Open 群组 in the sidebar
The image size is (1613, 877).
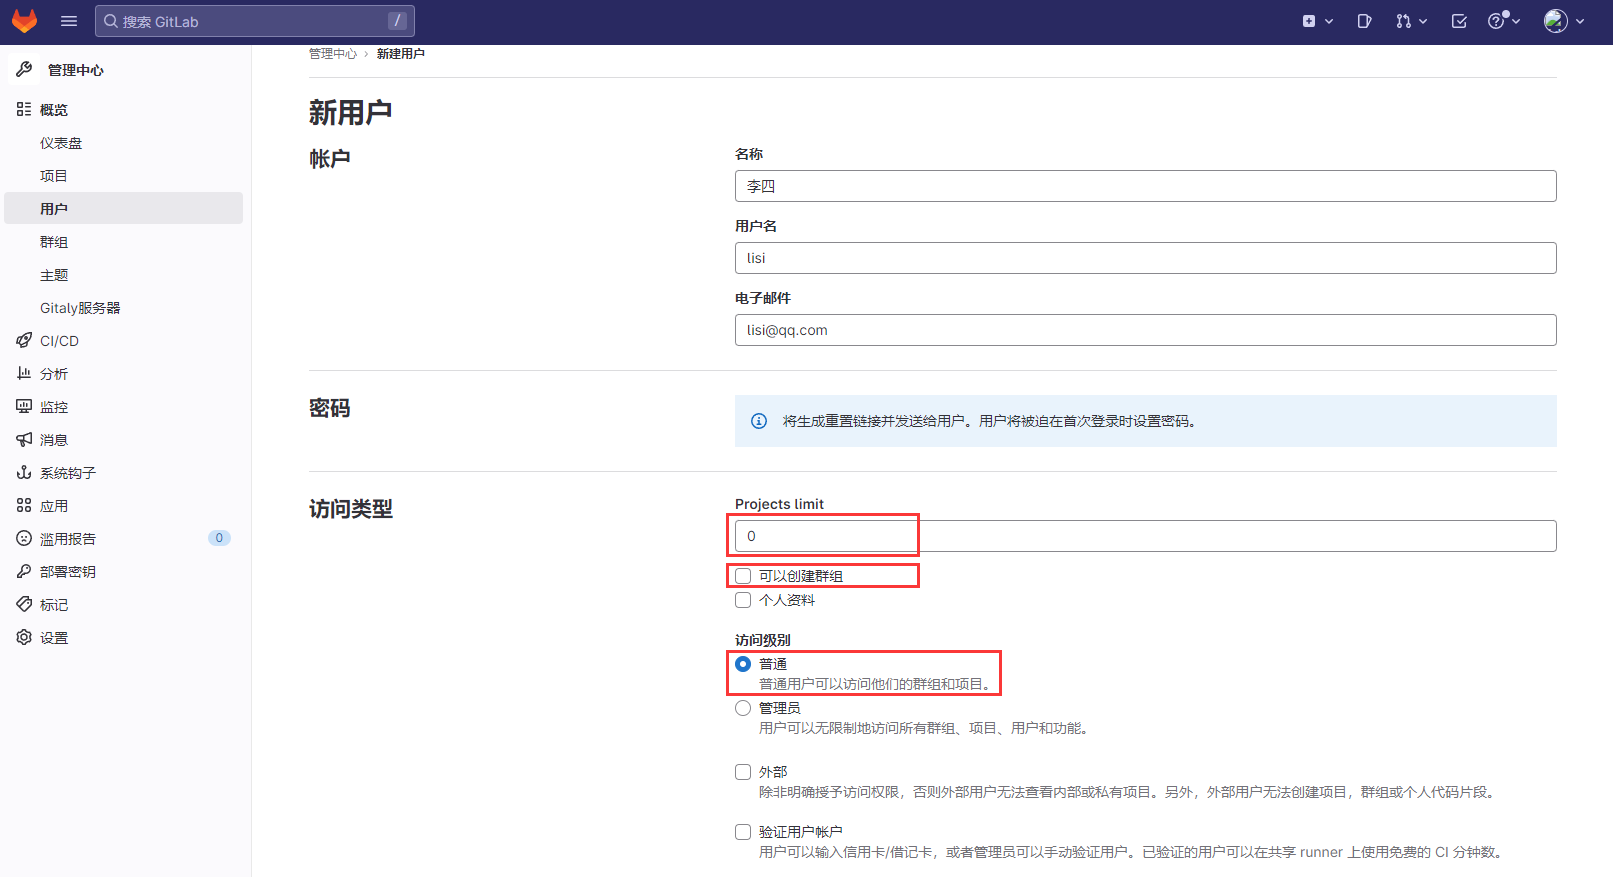coord(54,242)
